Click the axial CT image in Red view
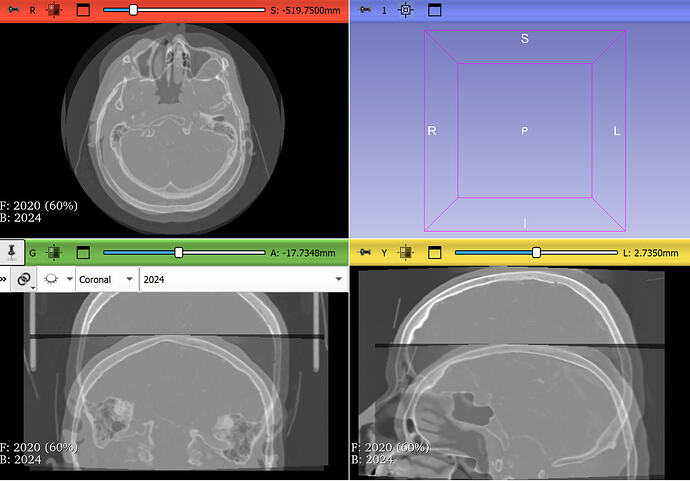 pos(172,128)
